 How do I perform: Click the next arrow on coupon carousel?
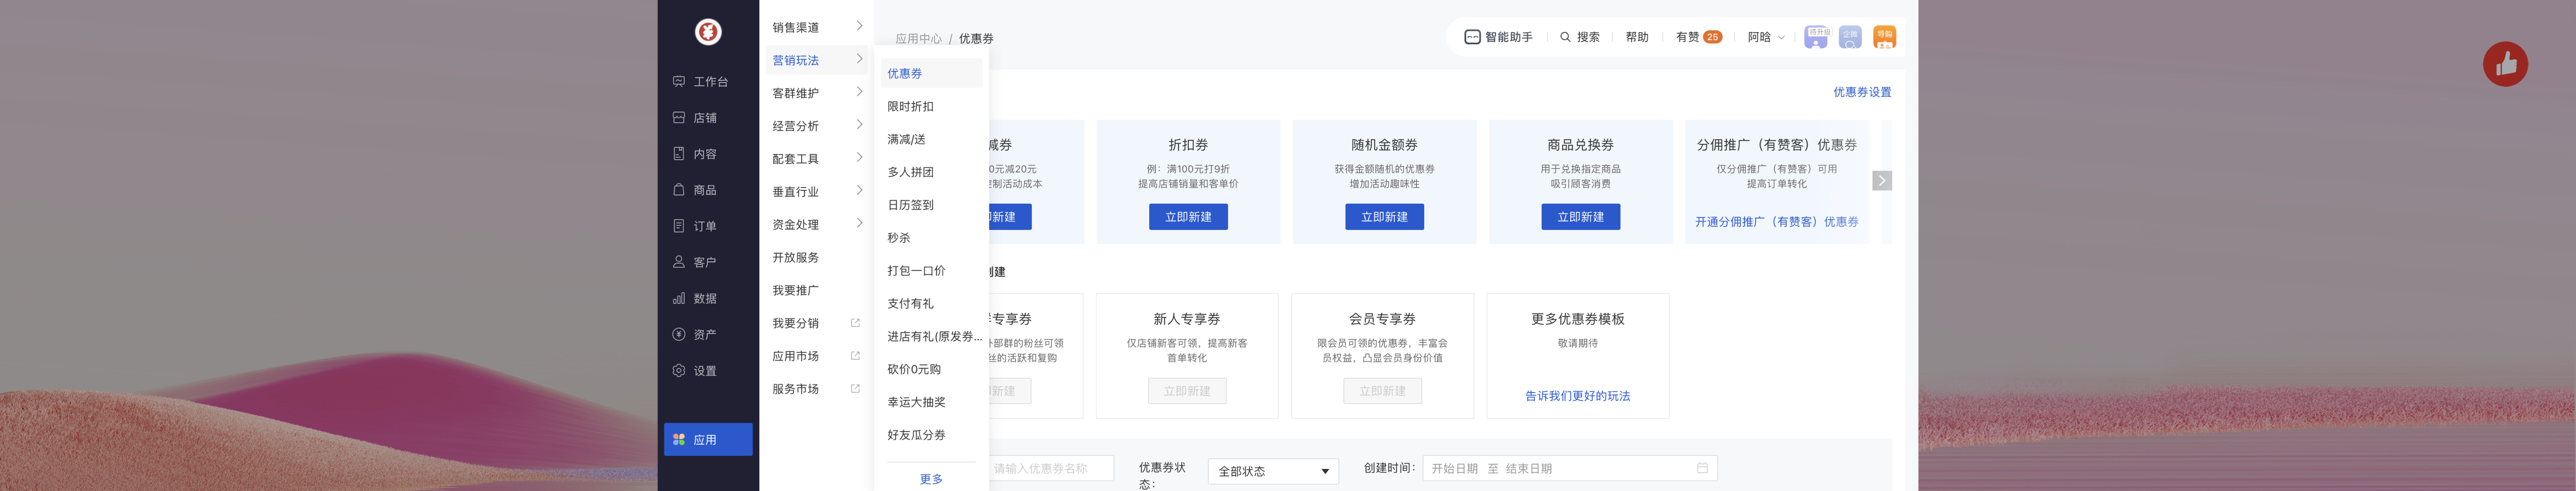pos(1881,181)
